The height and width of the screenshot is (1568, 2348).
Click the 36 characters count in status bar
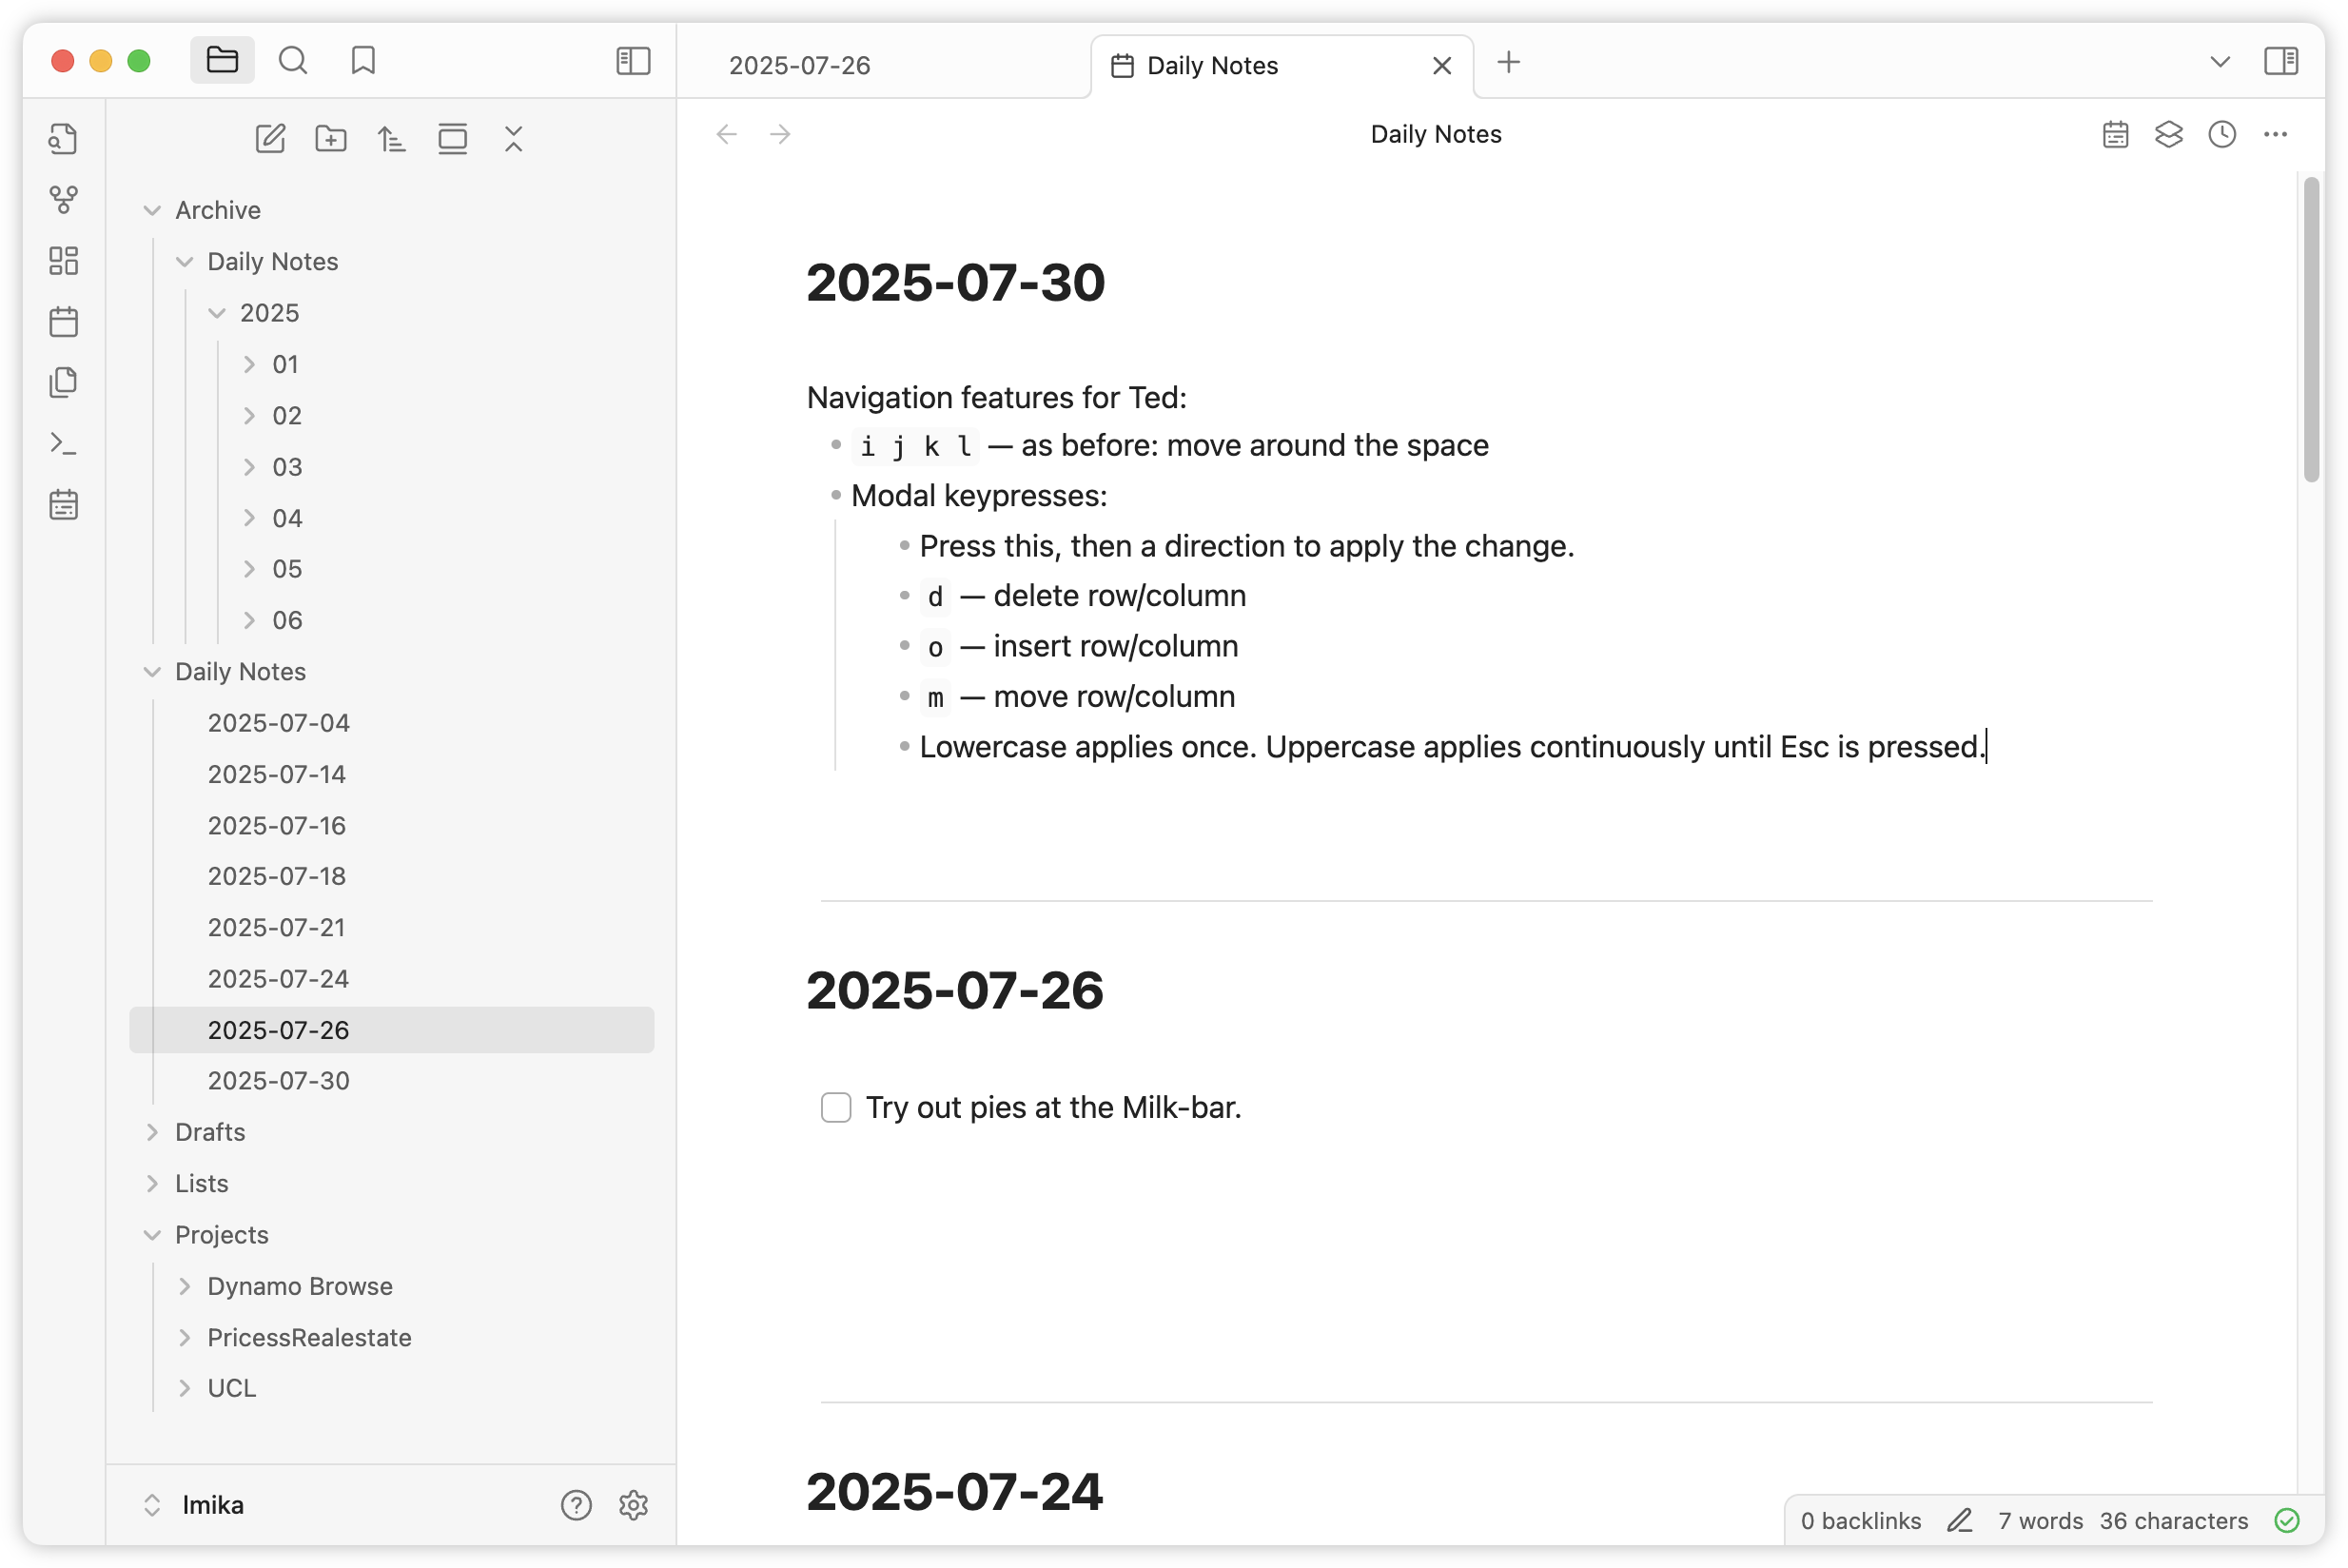[2173, 1521]
